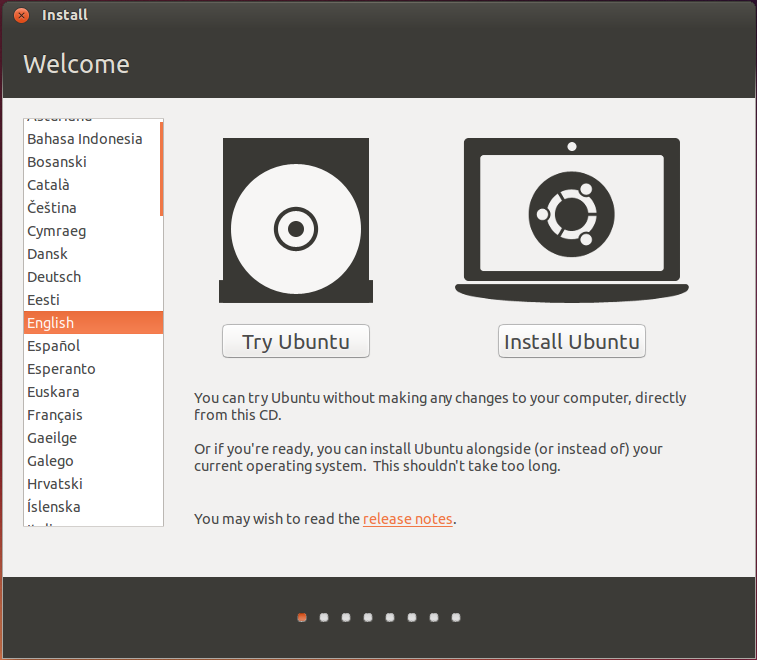Select Français as the language

coord(93,415)
